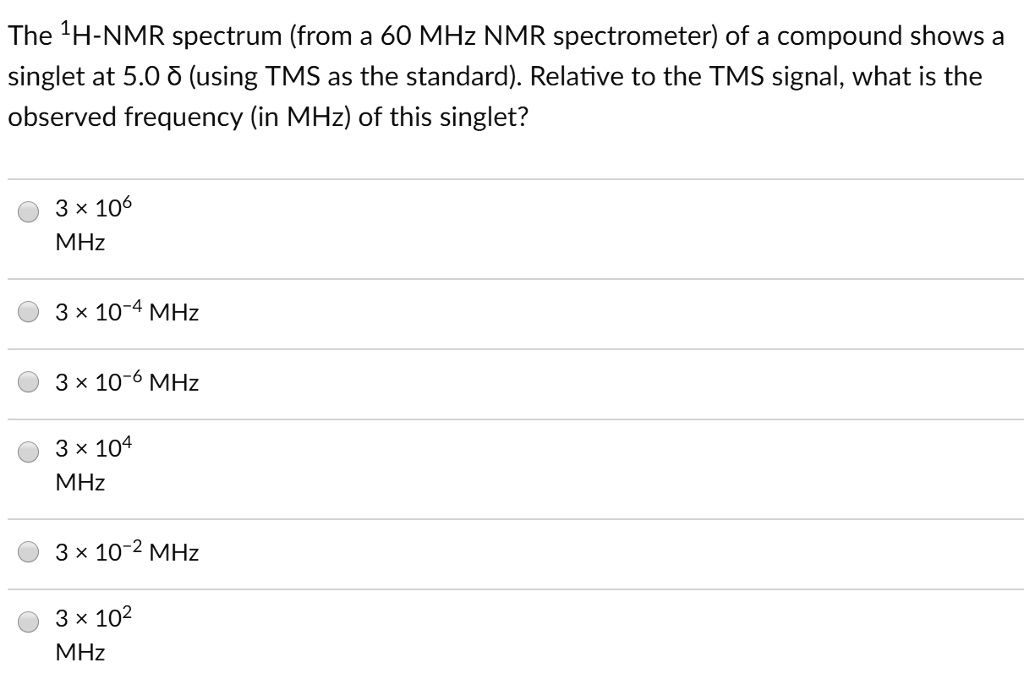Select the 3 × 10⁻⁶ MHz radio button
The width and height of the screenshot is (1024, 679).
[x=27, y=382]
